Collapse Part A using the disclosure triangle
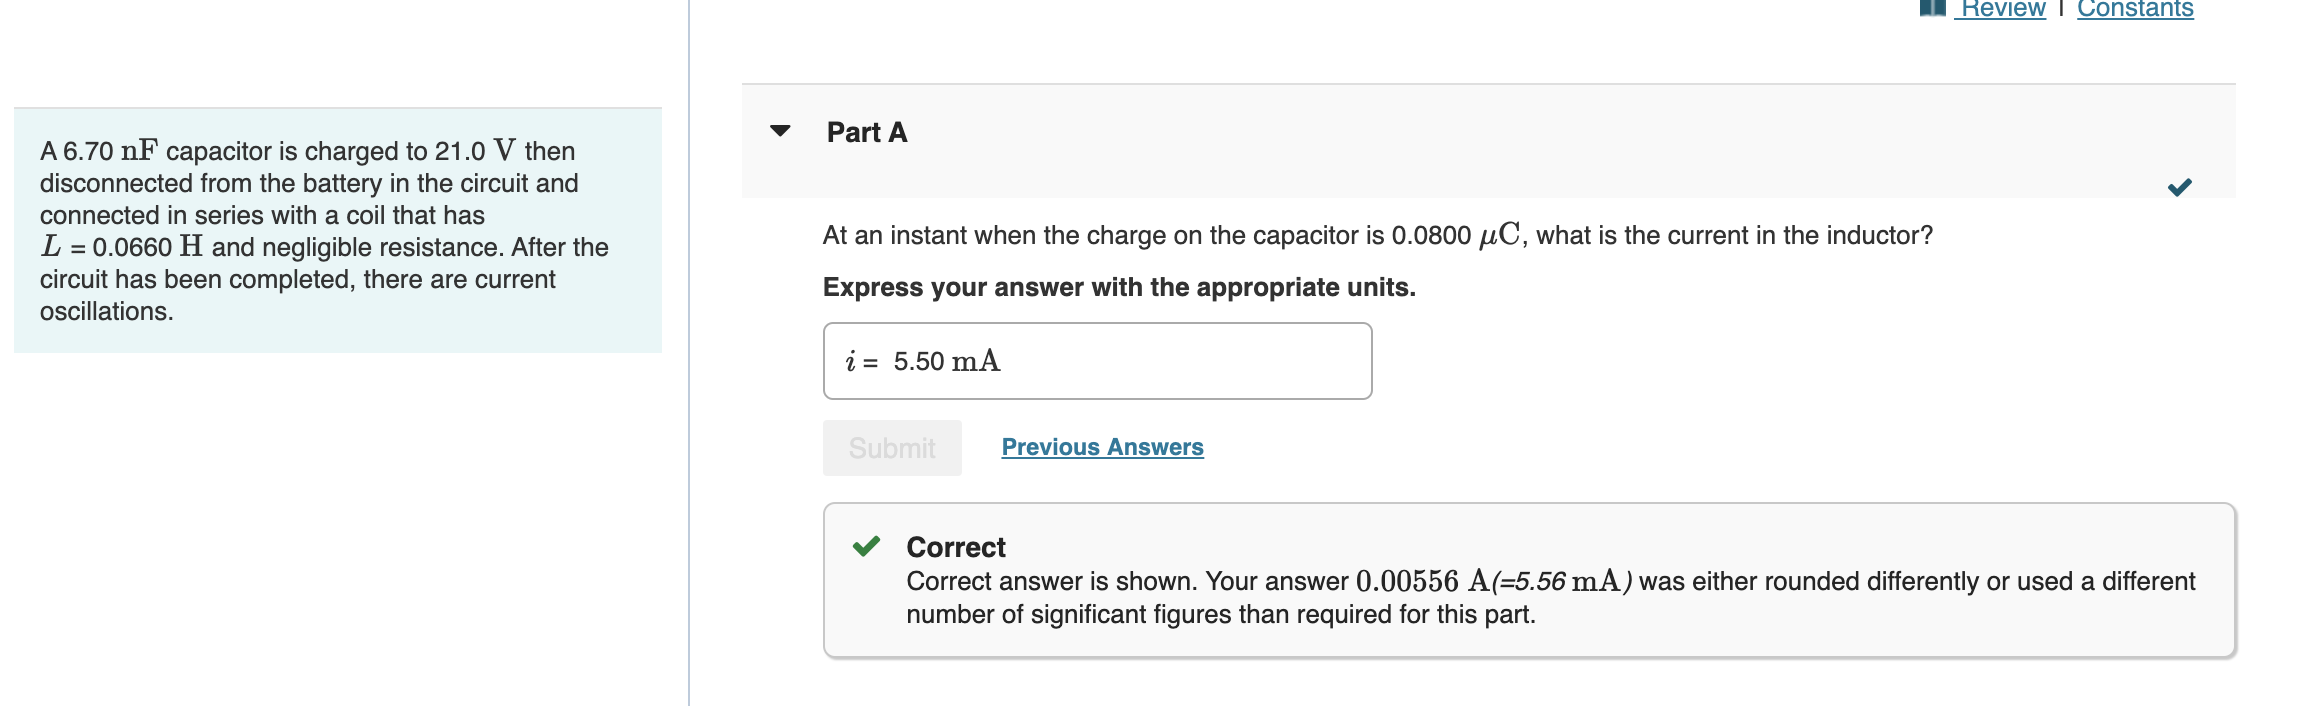The height and width of the screenshot is (706, 2298). coord(782,130)
